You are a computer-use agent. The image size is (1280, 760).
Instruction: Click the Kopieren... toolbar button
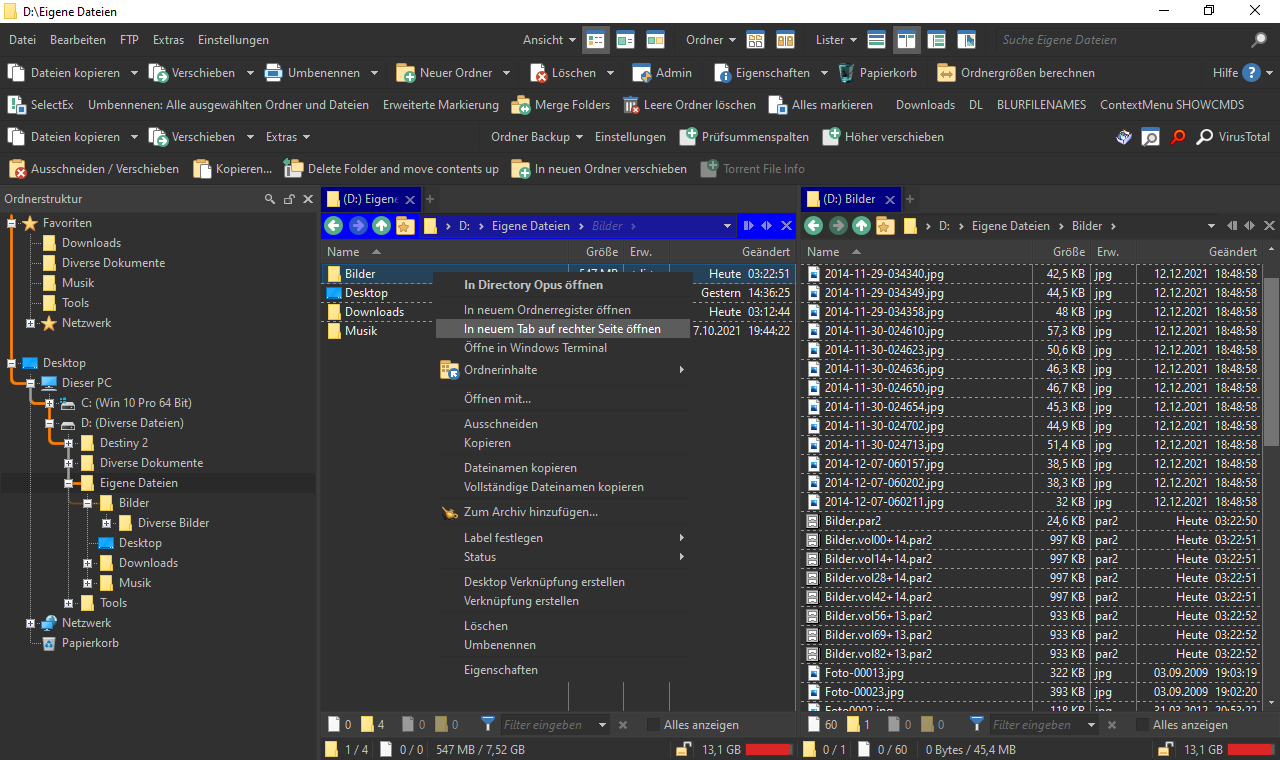[x=232, y=169]
